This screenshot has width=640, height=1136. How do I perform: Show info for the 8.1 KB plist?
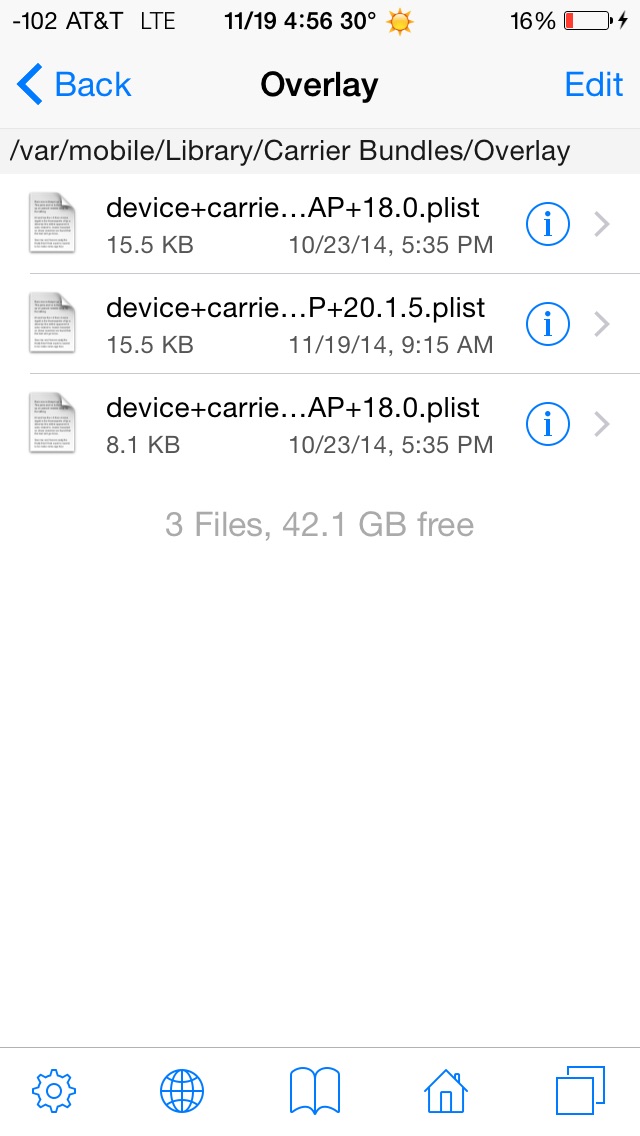pyautogui.click(x=547, y=425)
